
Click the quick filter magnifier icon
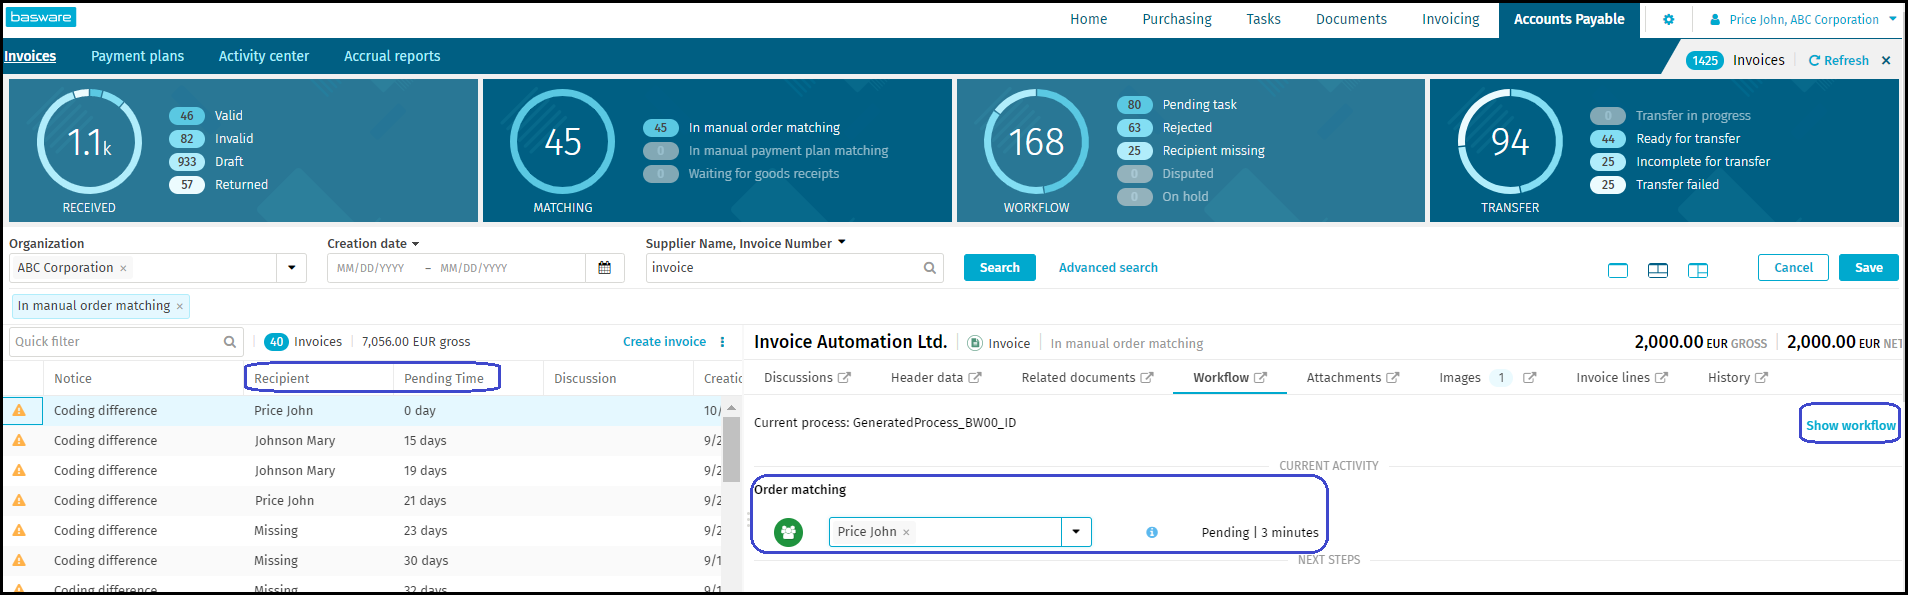(229, 342)
